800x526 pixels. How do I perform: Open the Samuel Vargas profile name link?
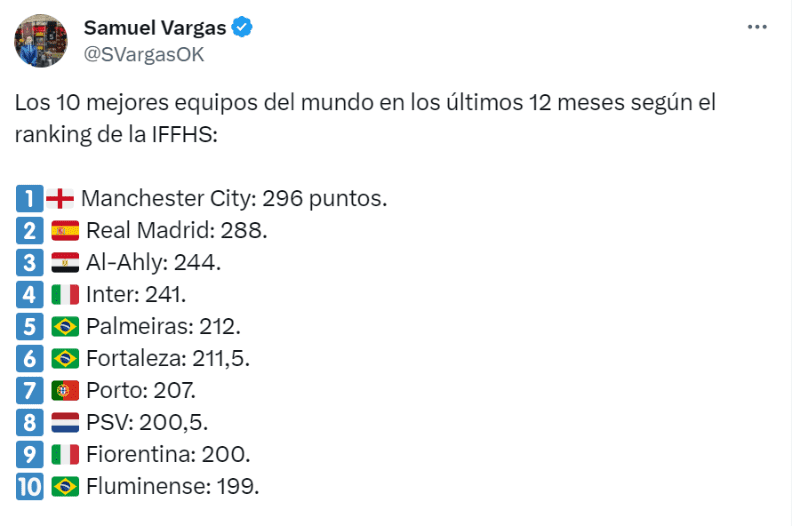point(154,27)
